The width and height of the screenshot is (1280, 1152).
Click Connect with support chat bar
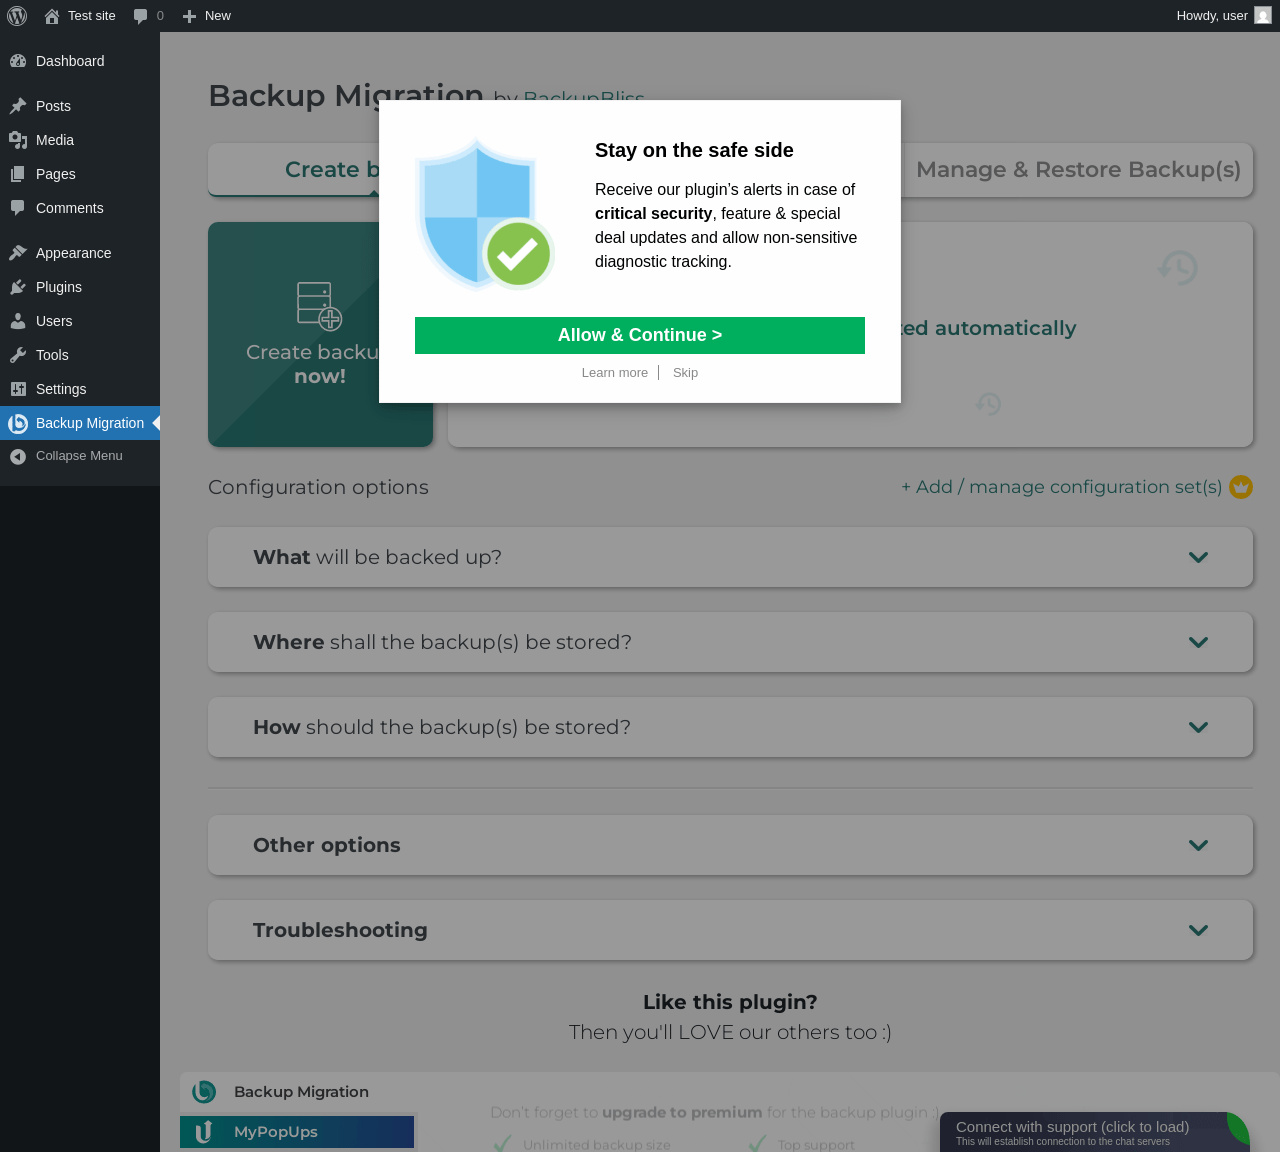coord(1095,1132)
